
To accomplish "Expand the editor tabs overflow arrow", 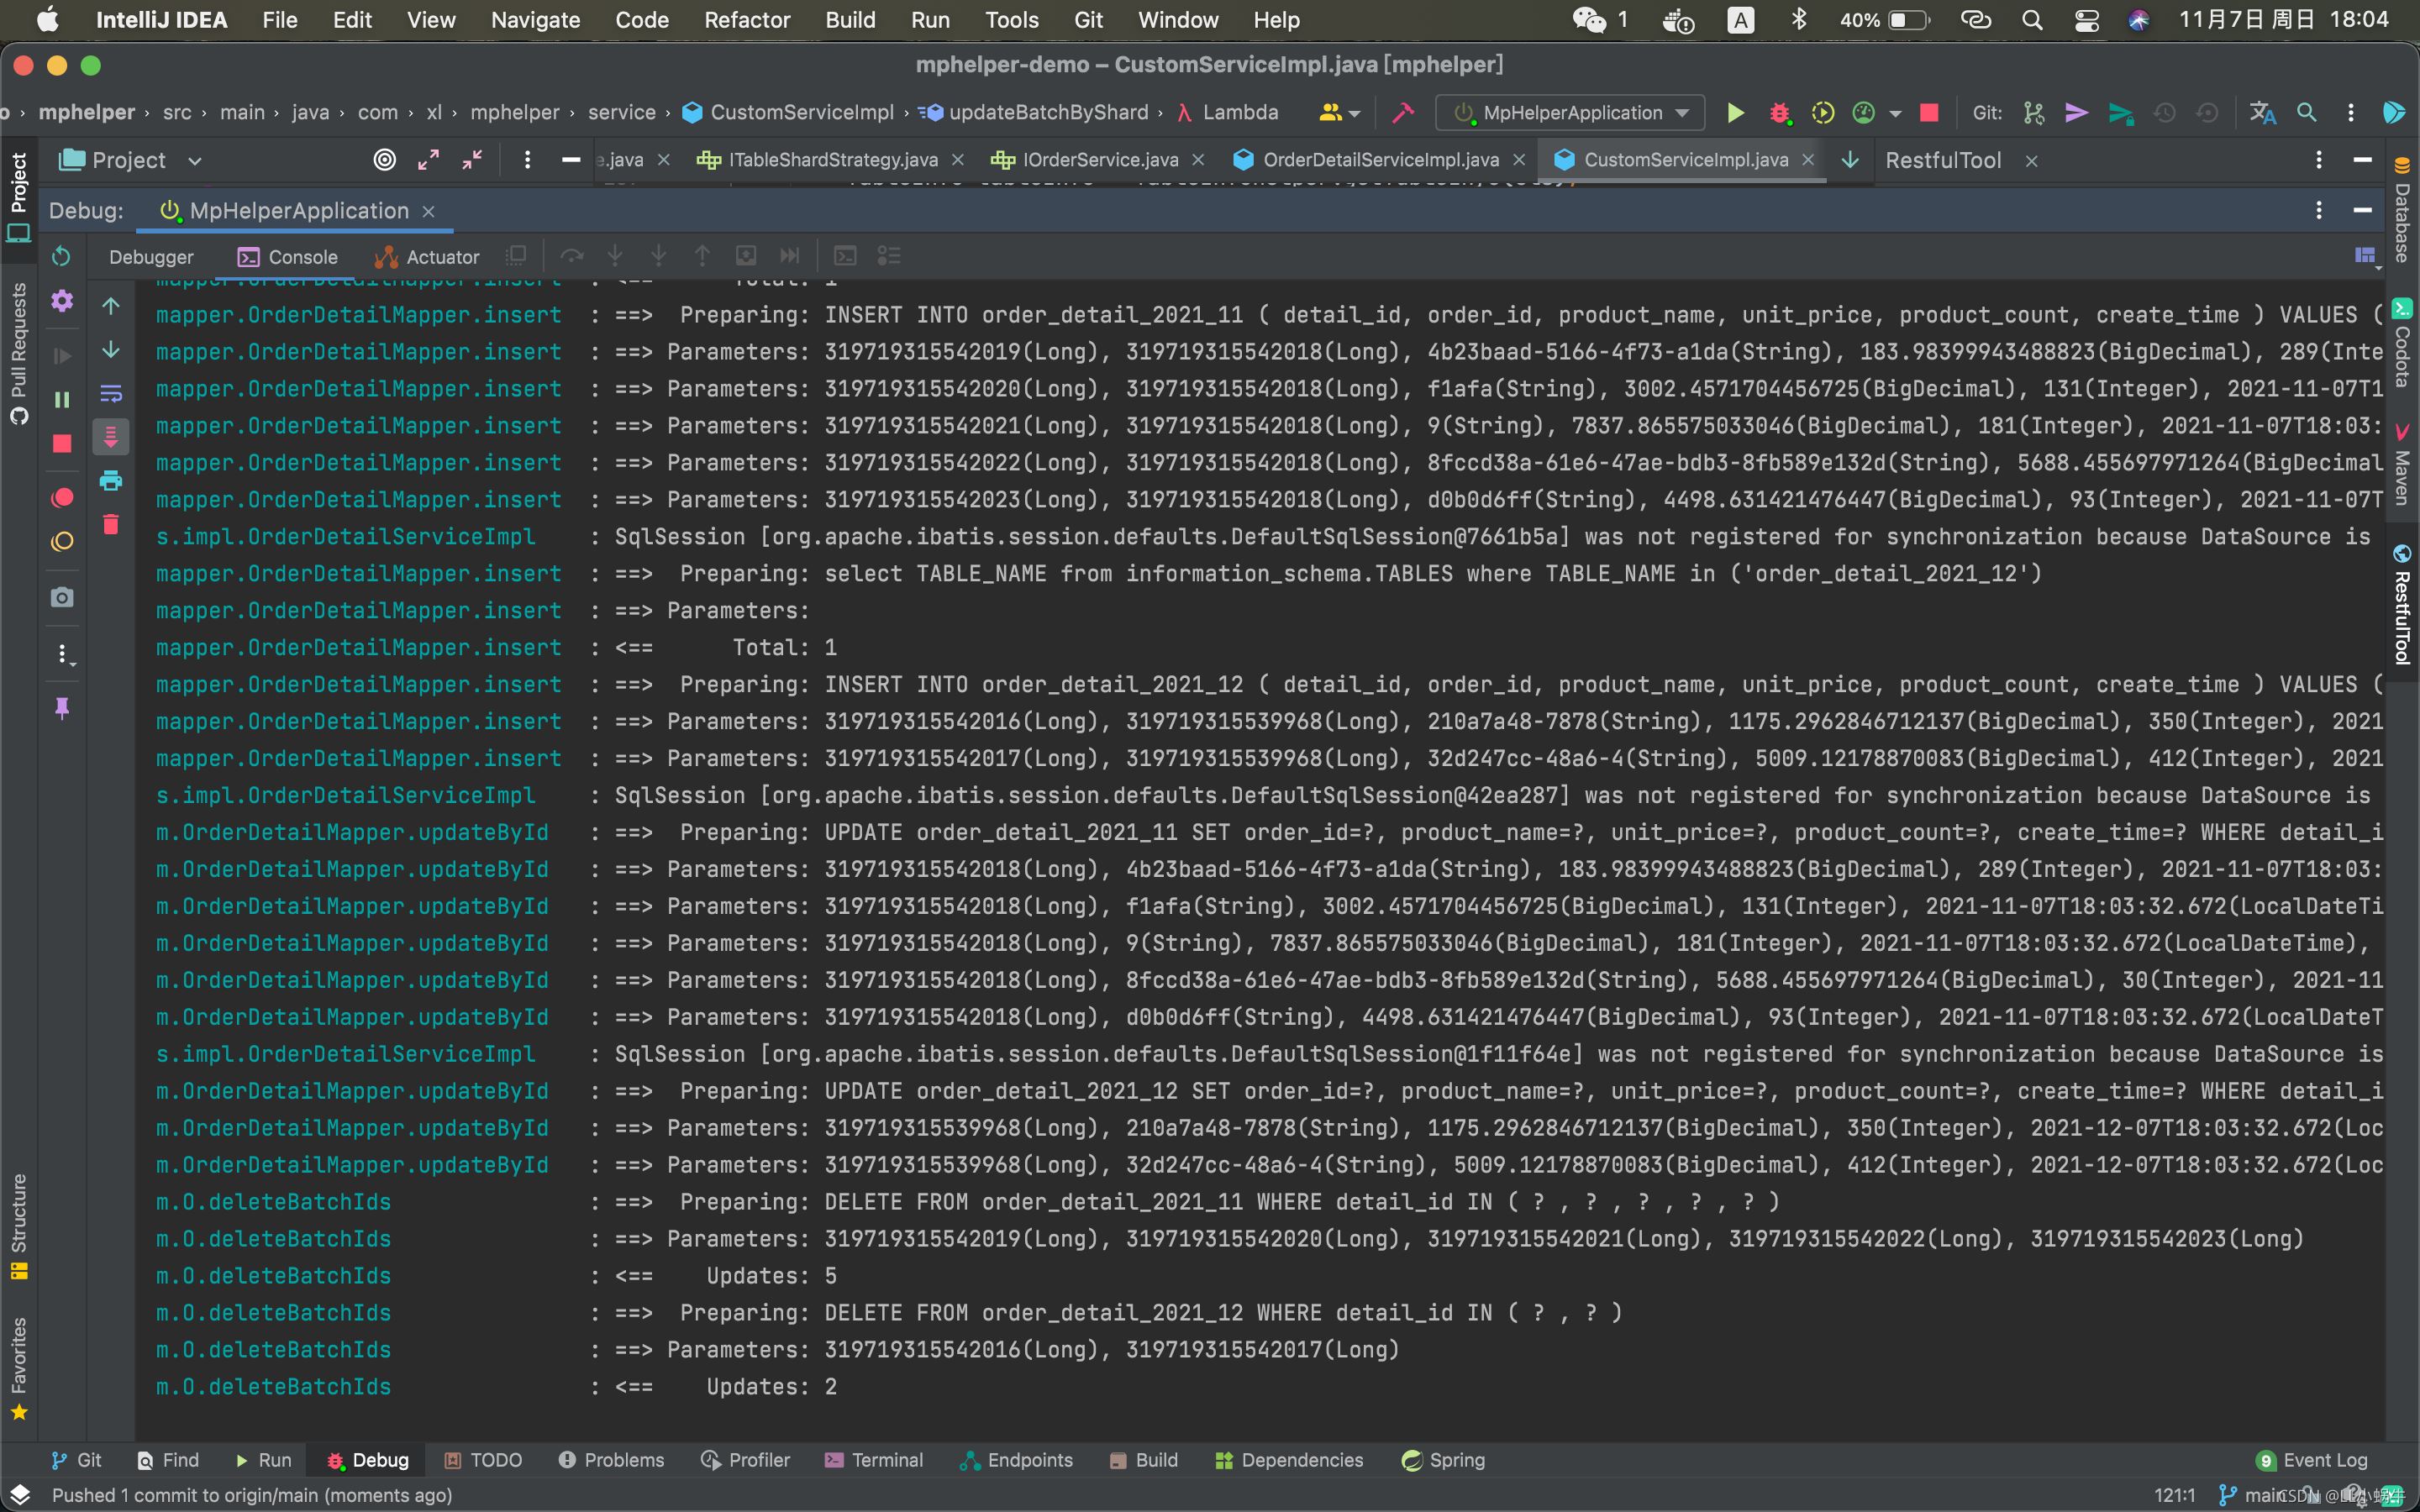I will [1850, 160].
